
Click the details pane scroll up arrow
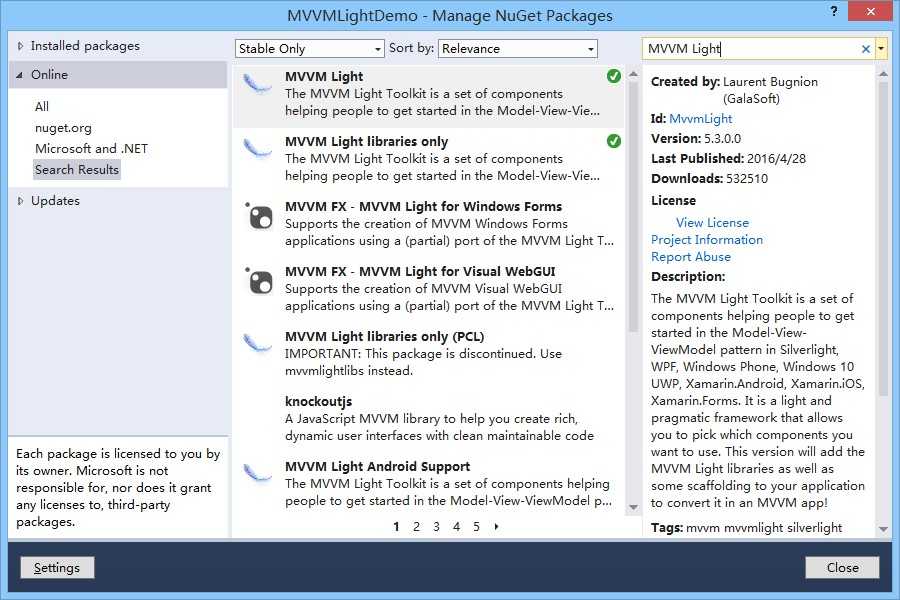(x=883, y=74)
